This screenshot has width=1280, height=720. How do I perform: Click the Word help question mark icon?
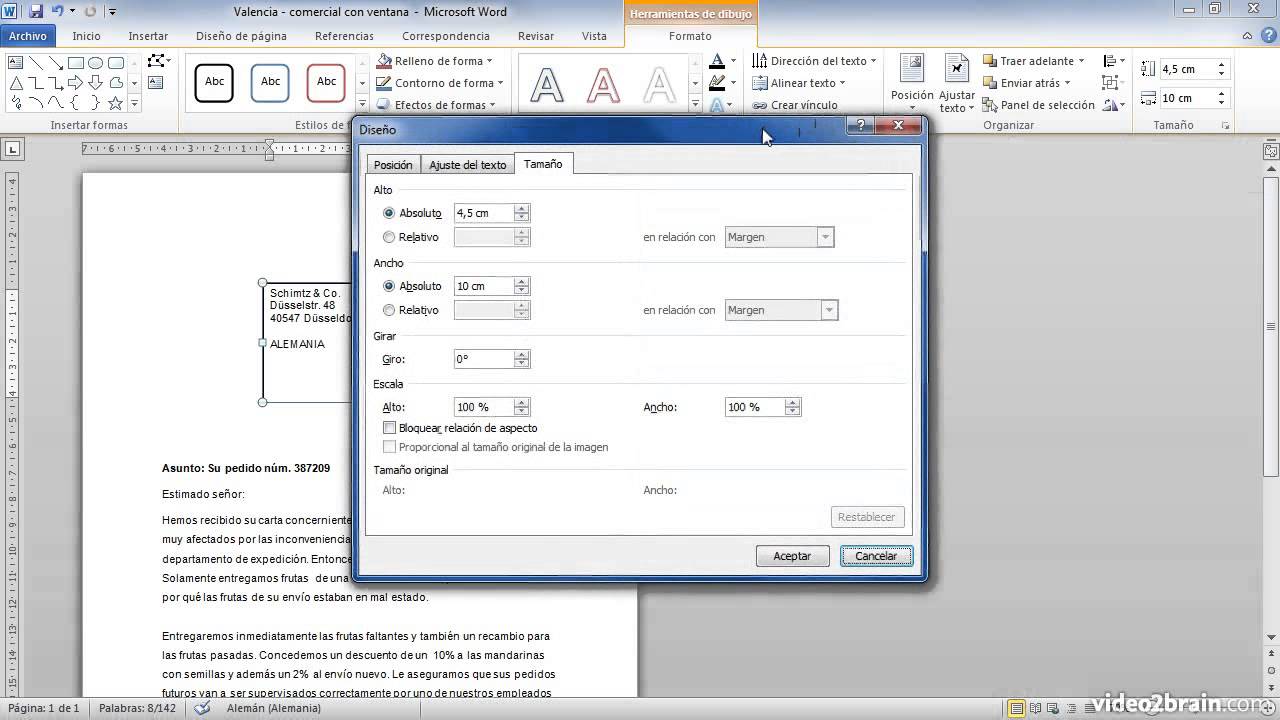click(x=1268, y=36)
